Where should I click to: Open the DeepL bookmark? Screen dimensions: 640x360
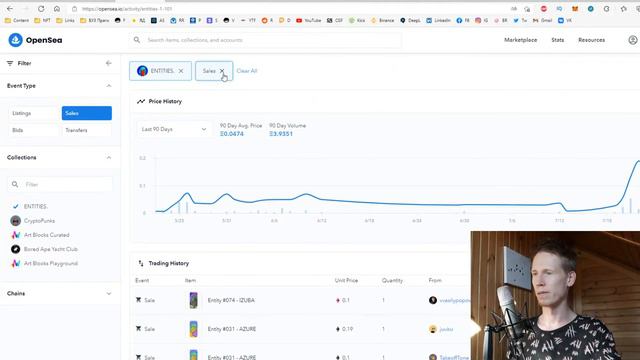[410, 20]
